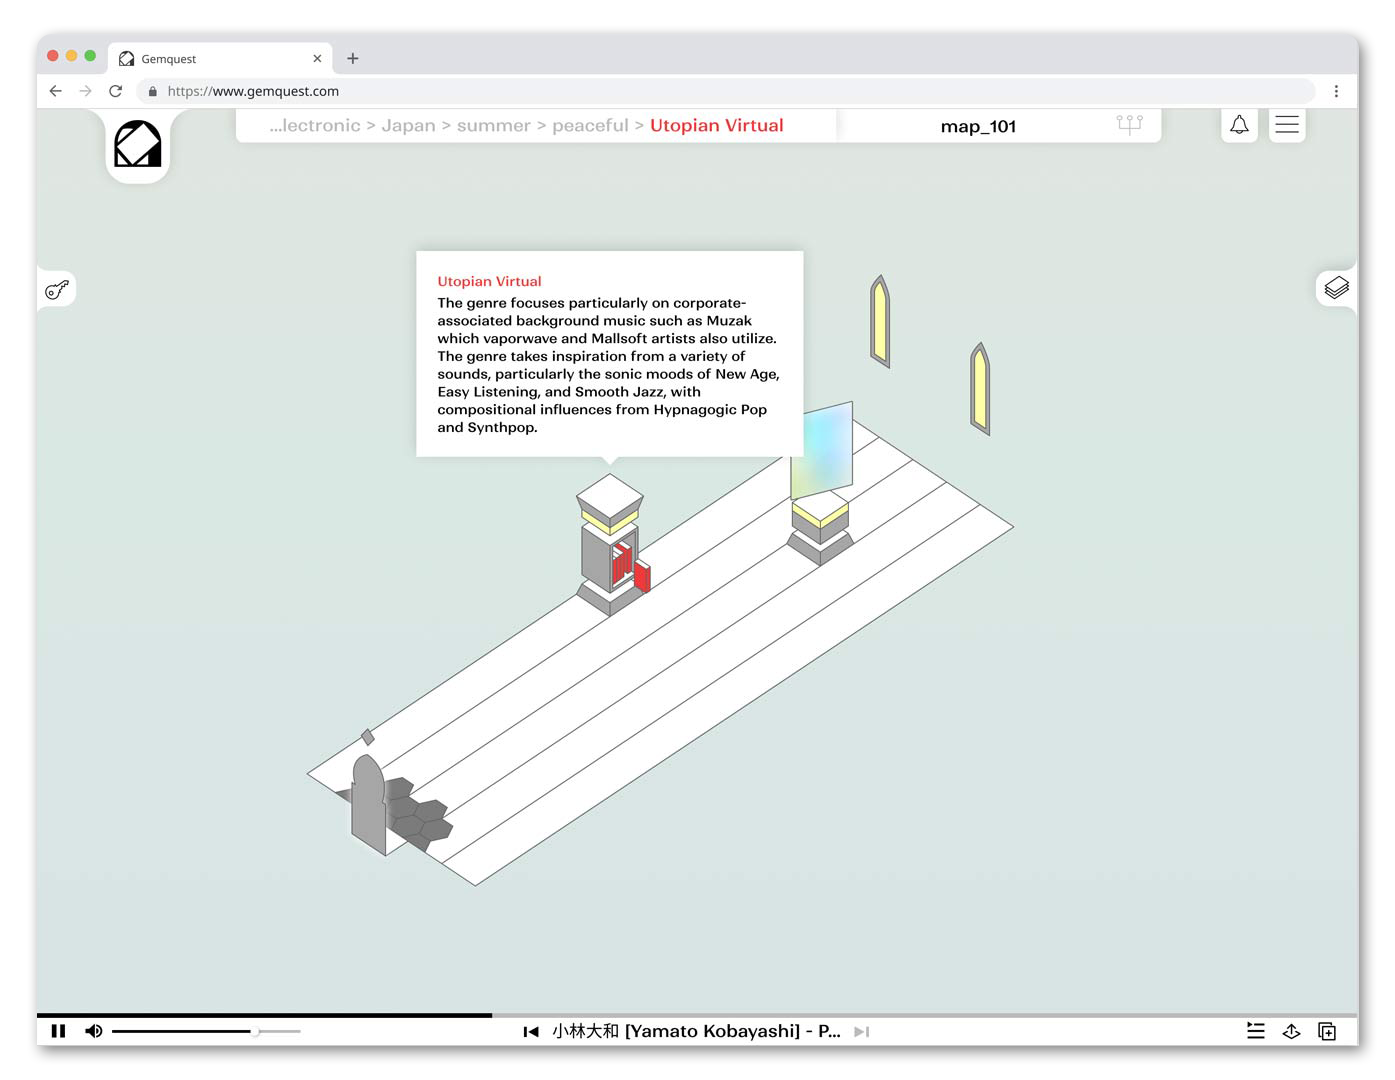The width and height of the screenshot is (1395, 1080).
Task: Open the playlist queue icon
Action: [x=1256, y=1031]
